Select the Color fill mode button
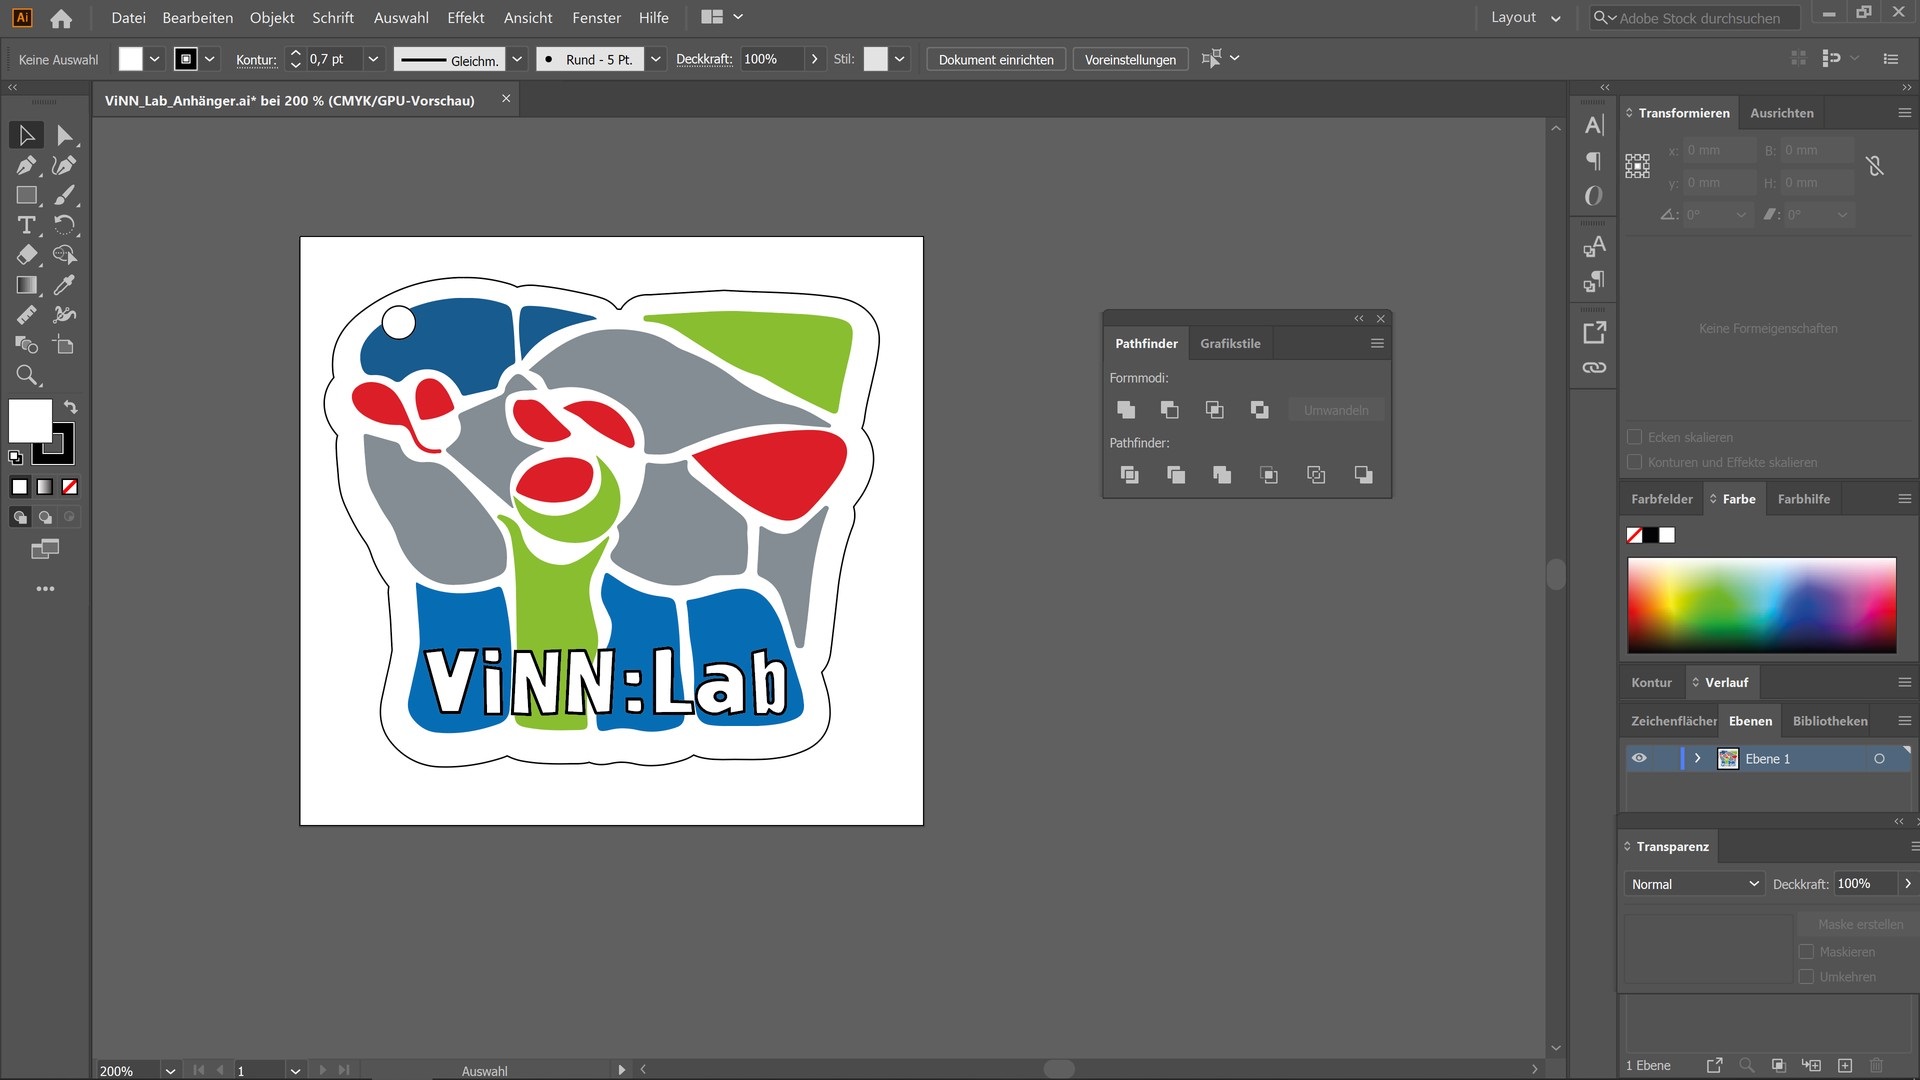The image size is (1920, 1080). tap(19, 487)
